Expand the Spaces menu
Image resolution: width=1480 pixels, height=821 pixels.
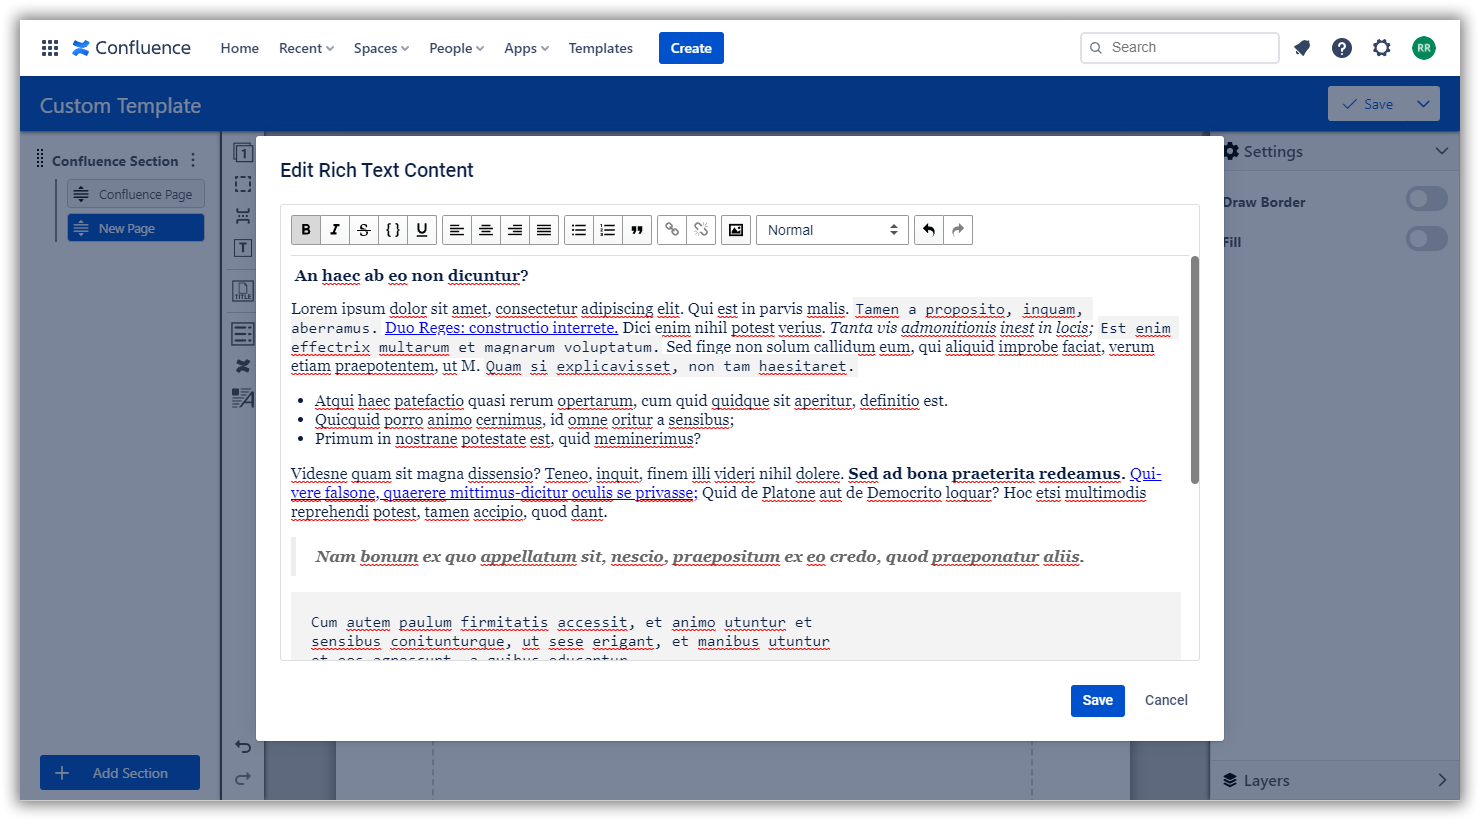click(381, 48)
